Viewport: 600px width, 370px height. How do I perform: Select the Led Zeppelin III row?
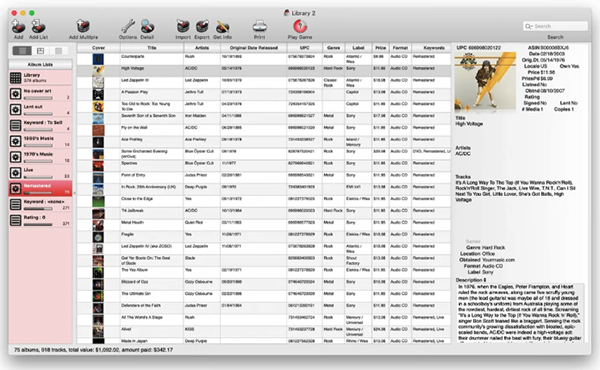pos(264,83)
